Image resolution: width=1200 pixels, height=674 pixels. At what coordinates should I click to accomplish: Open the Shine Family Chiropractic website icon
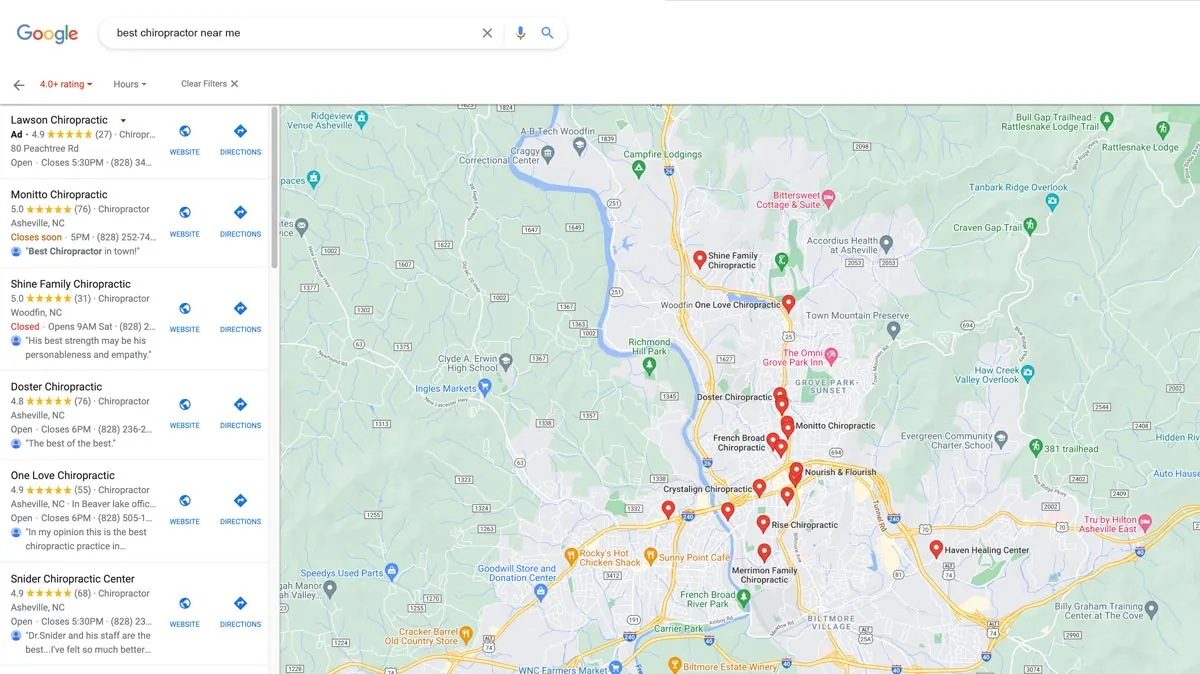[185, 308]
